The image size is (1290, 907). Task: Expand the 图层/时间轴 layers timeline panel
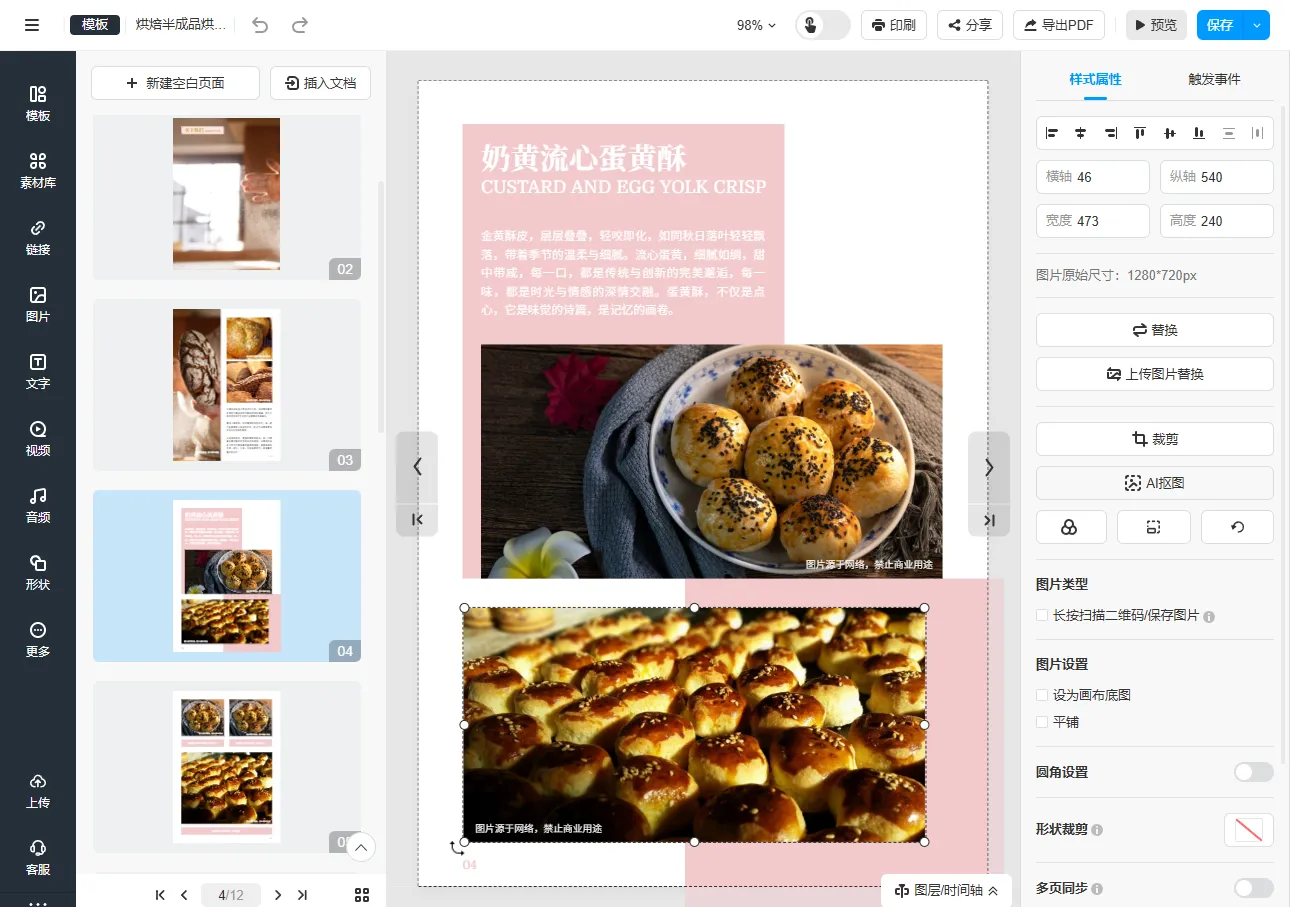click(x=946, y=890)
